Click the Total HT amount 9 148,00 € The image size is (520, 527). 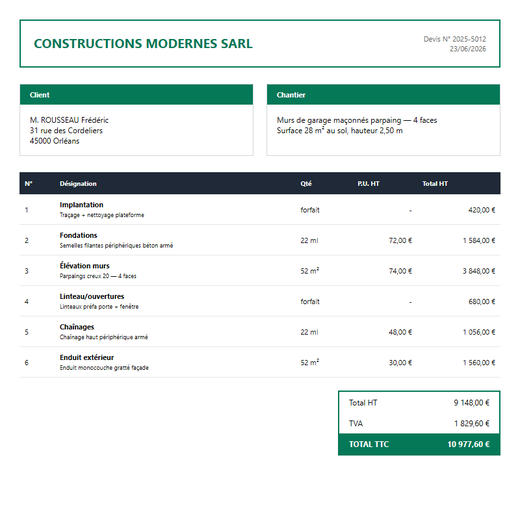click(471, 403)
